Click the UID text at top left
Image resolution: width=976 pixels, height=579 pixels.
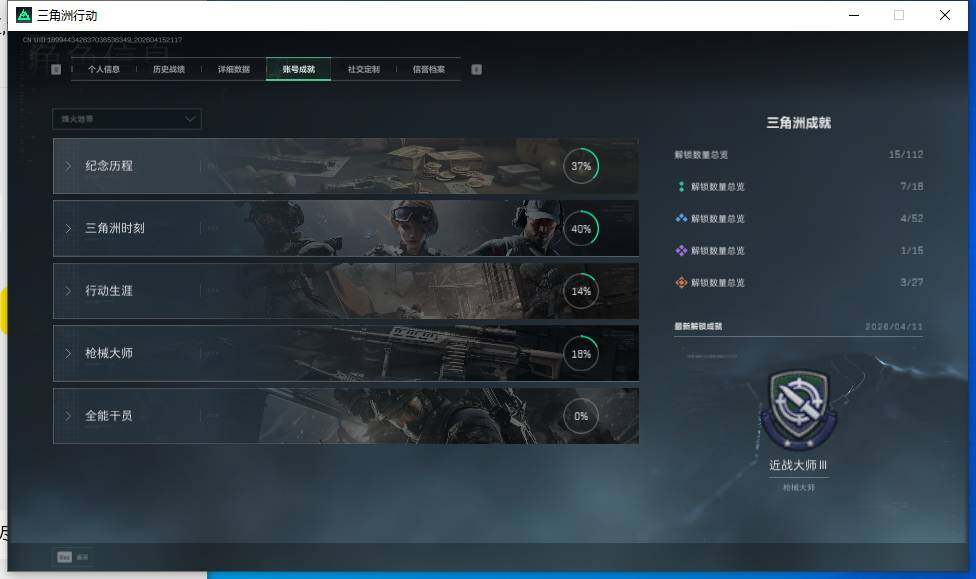click(x=102, y=40)
